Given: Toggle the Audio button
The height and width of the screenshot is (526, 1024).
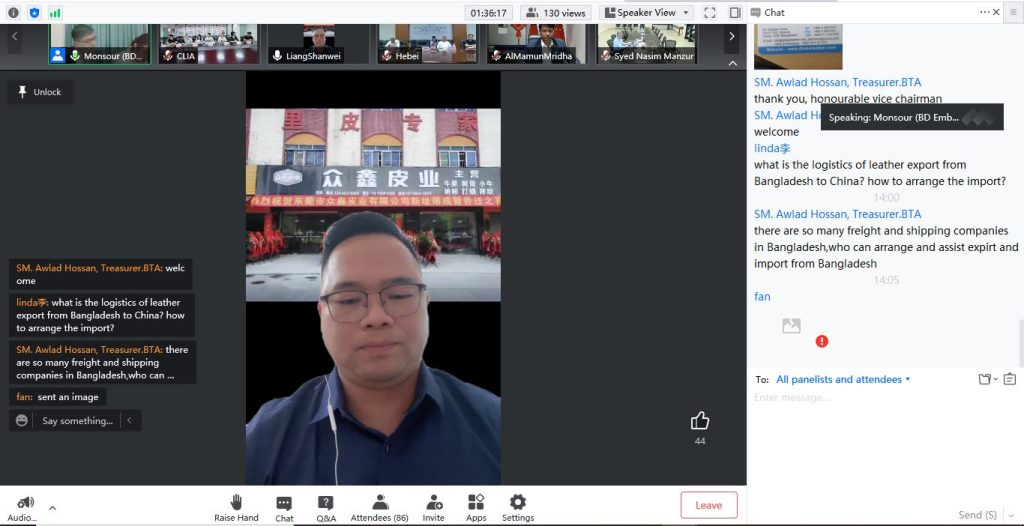Looking at the screenshot, I should 25,505.
